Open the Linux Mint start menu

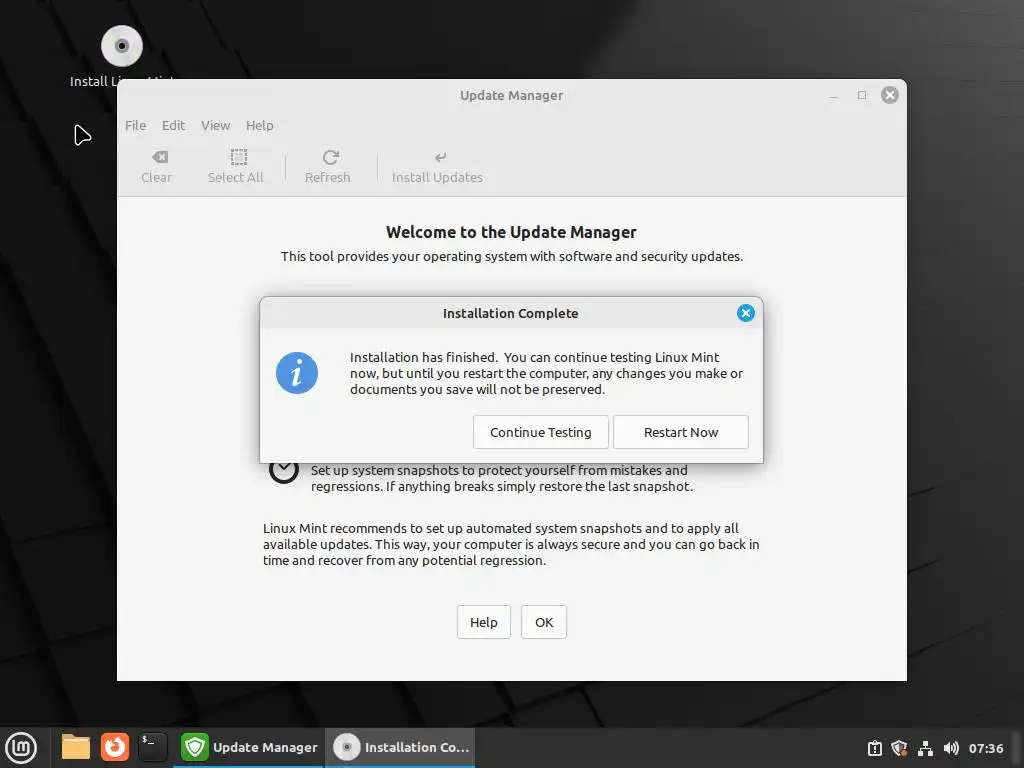coord(21,747)
